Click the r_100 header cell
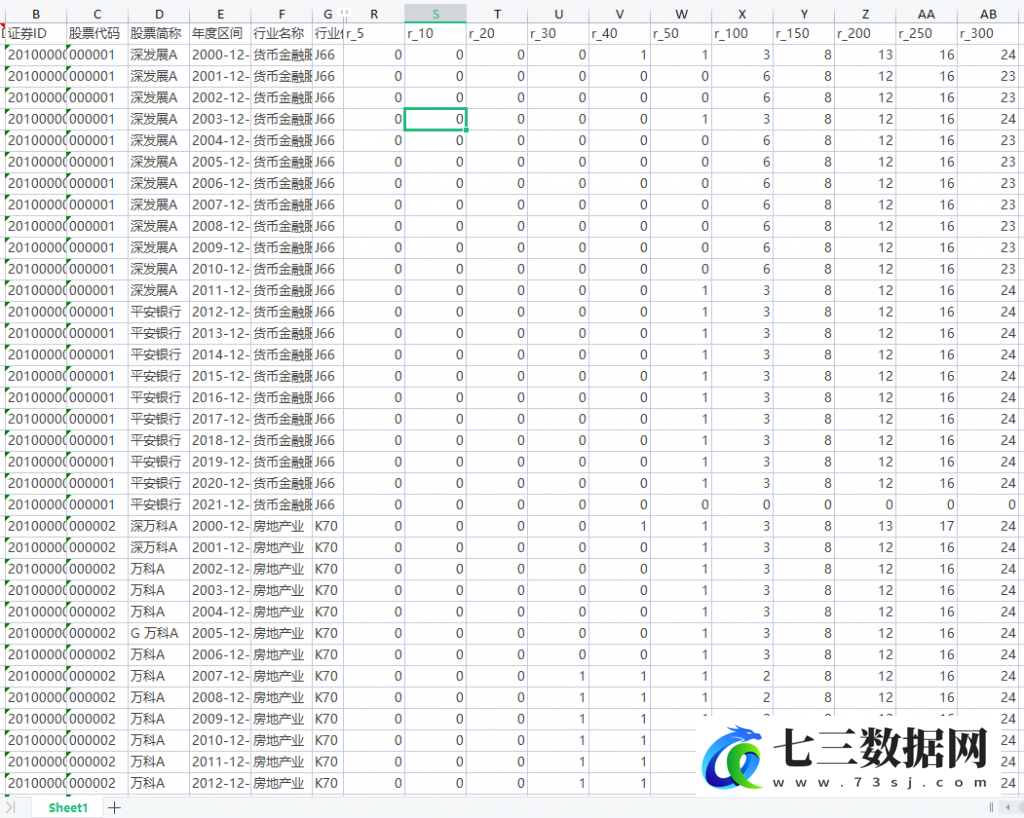This screenshot has height=818, width=1024. click(743, 33)
